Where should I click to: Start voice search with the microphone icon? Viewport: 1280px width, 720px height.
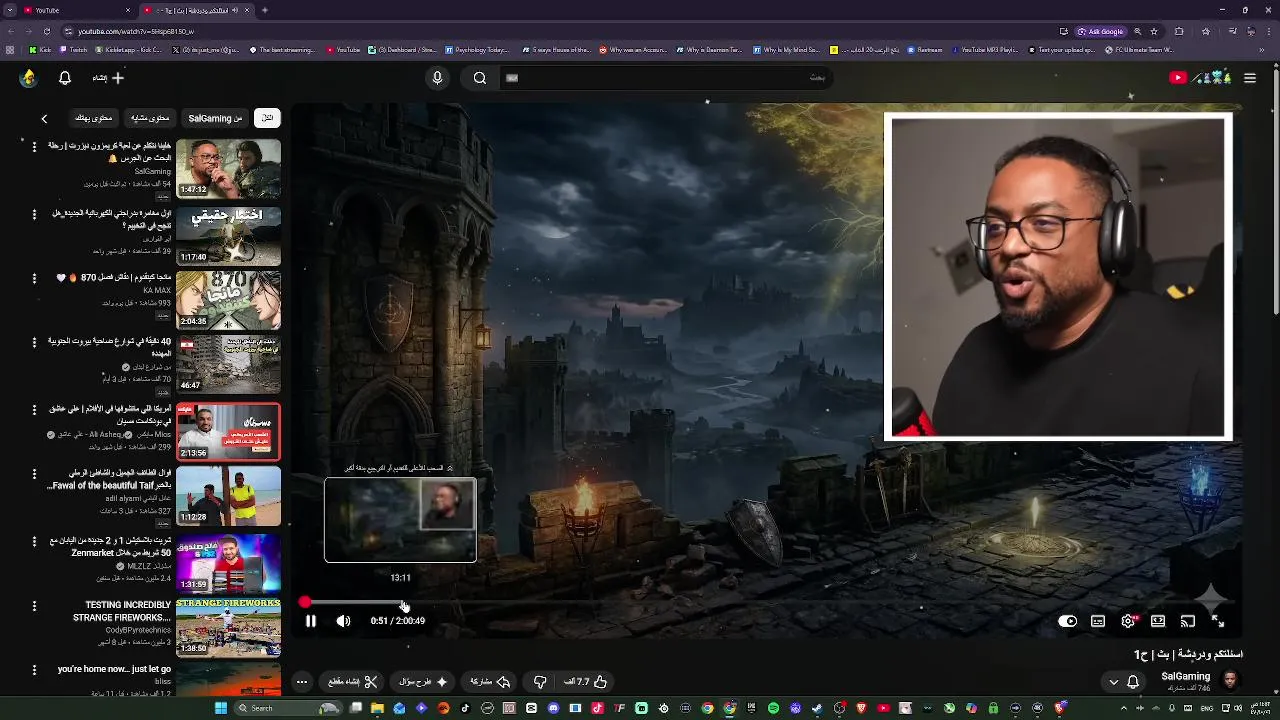[437, 78]
